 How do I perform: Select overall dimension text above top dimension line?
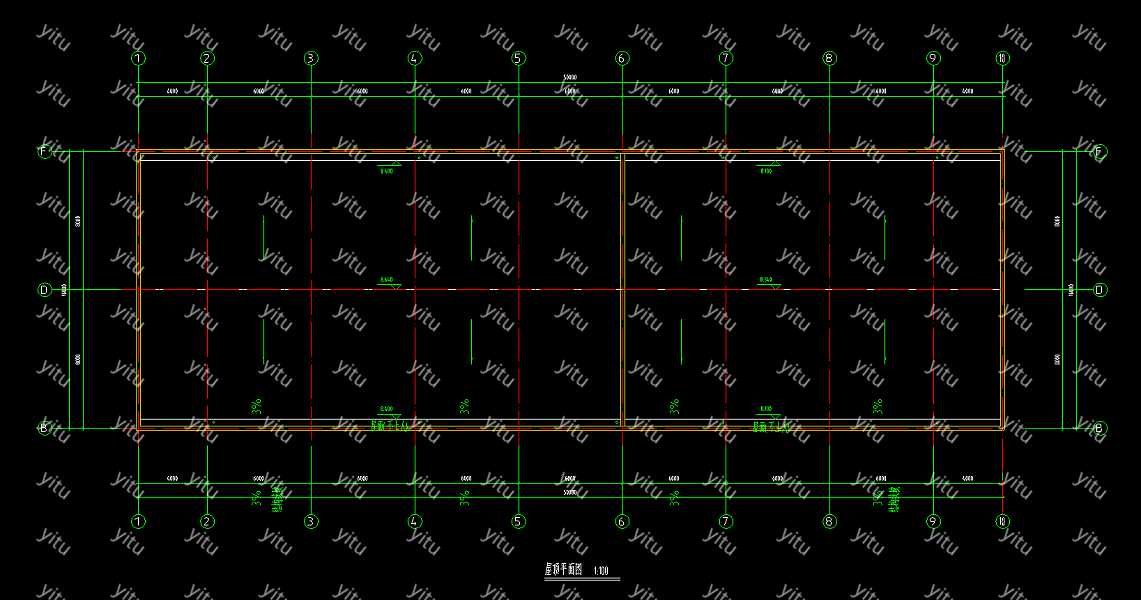click(x=570, y=77)
